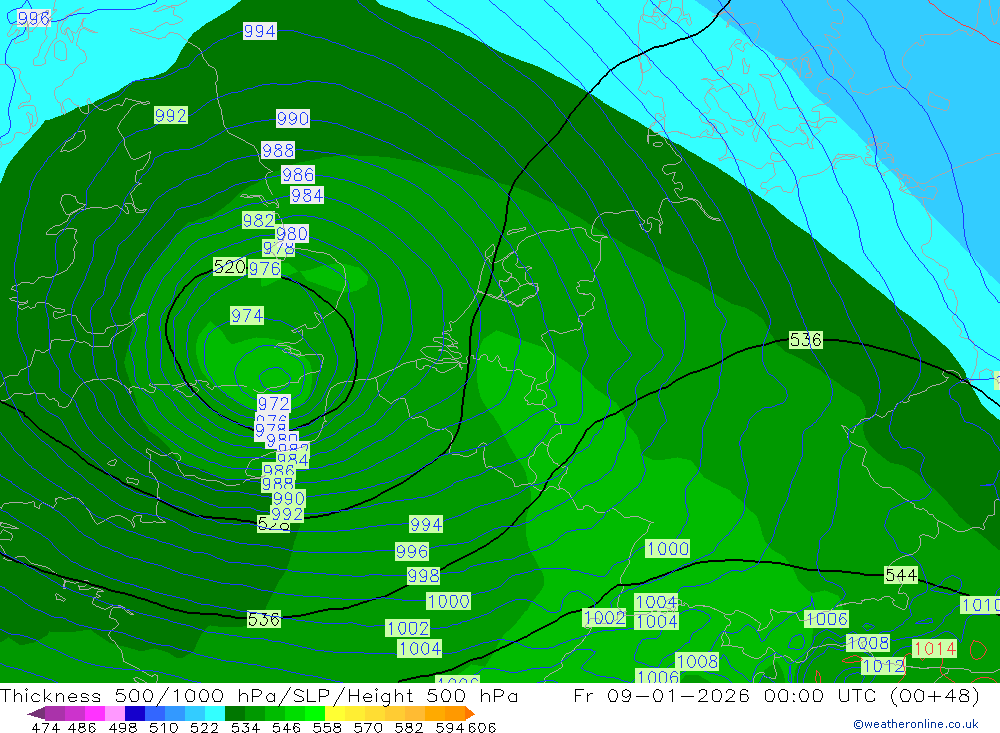Click the legend value 510
Viewport: 1000px width, 733px height.
(x=164, y=727)
